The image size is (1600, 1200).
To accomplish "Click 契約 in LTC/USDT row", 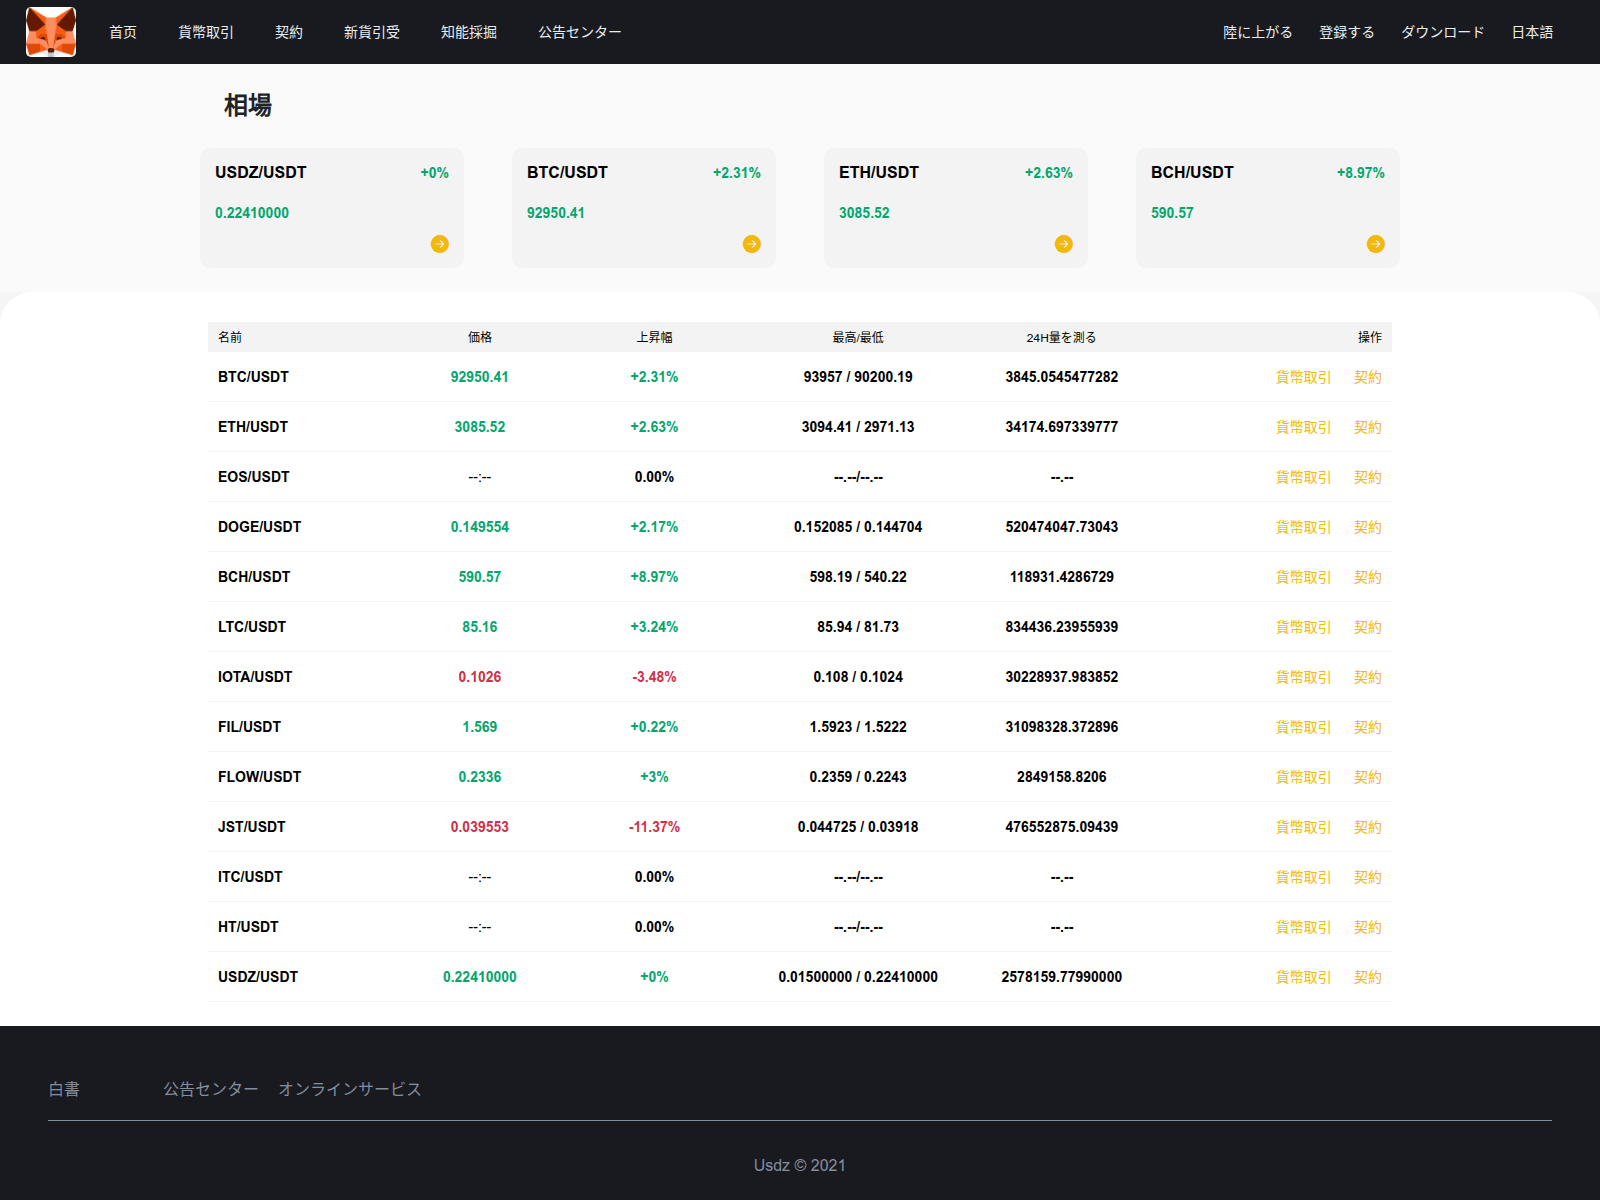I will pos(1368,627).
